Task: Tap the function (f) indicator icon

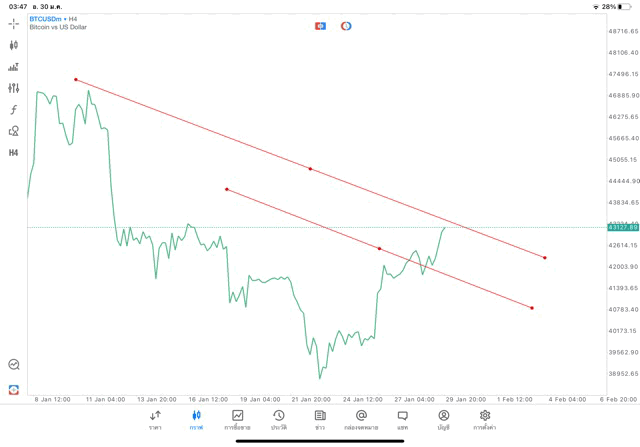Action: [x=14, y=109]
